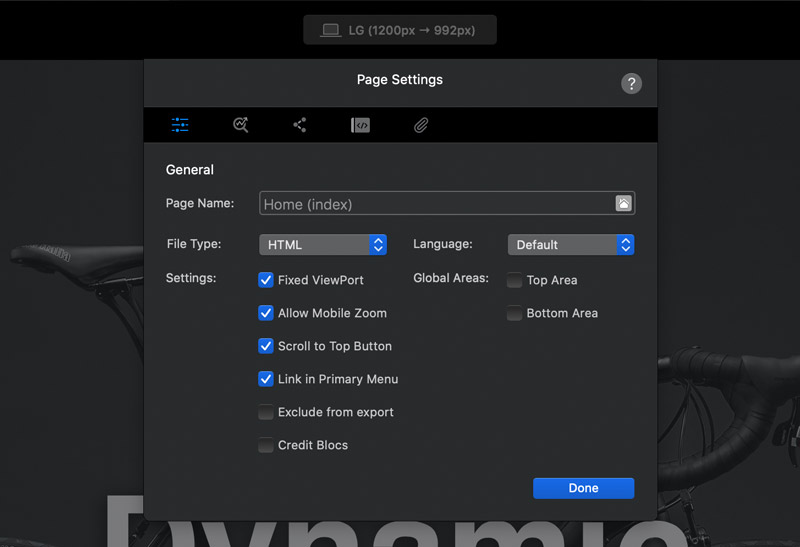800x547 pixels.
Task: Enable the Top Area global area checkbox
Action: (514, 280)
